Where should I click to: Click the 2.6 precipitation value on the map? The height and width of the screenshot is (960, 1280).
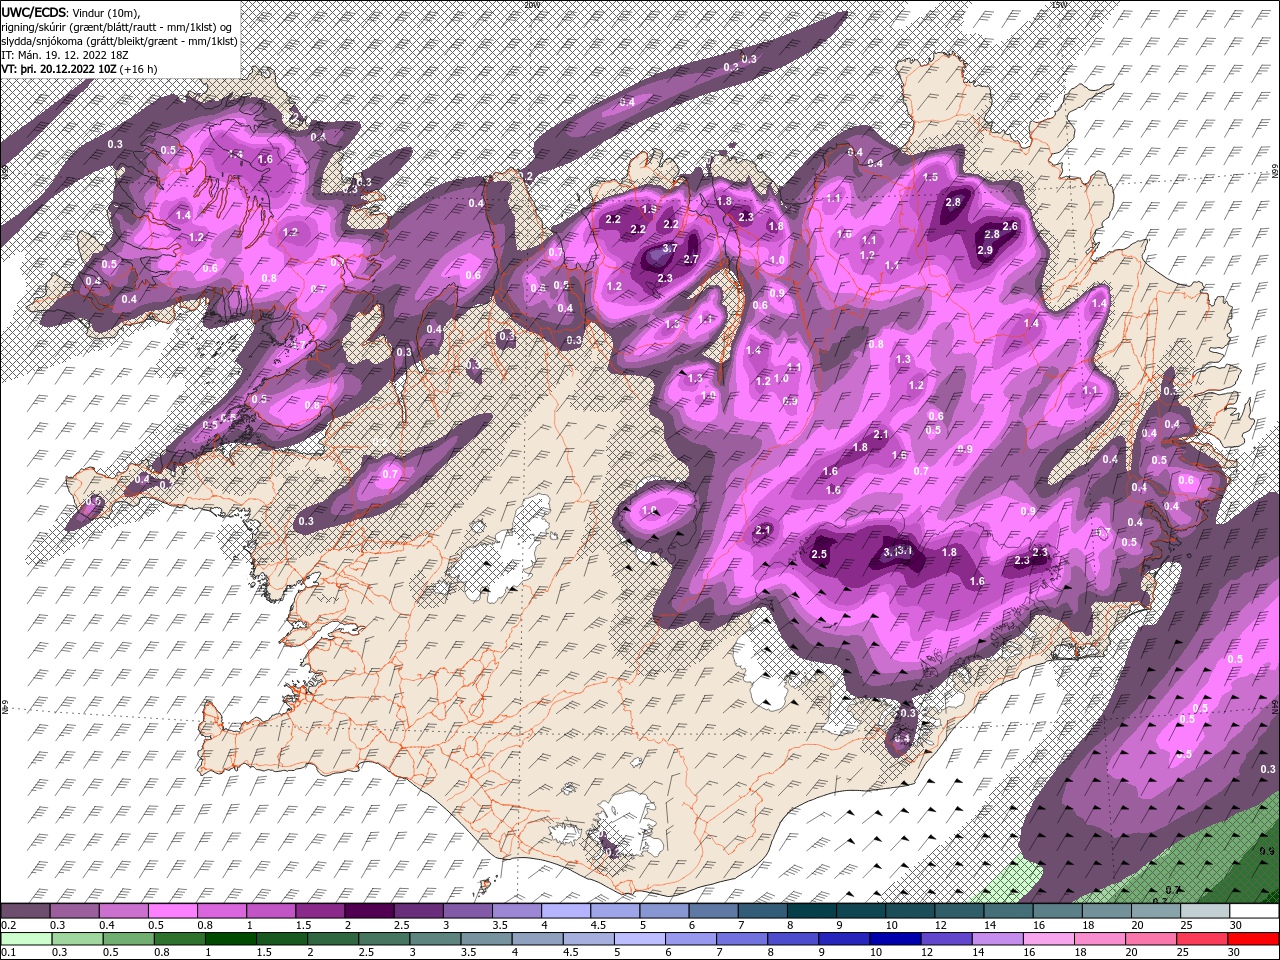1010,227
